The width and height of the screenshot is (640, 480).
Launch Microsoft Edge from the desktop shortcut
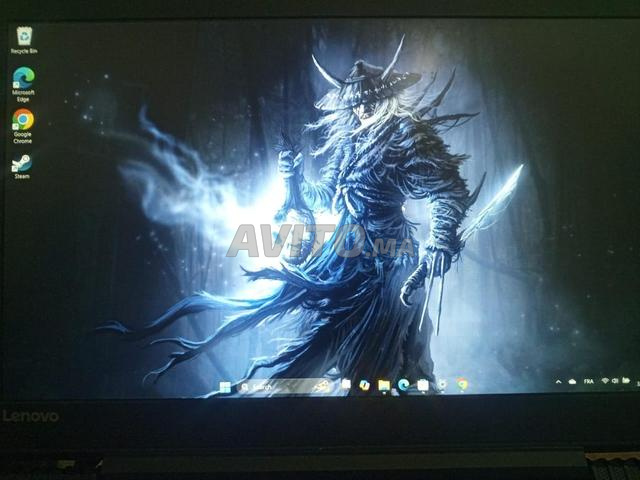click(23, 78)
